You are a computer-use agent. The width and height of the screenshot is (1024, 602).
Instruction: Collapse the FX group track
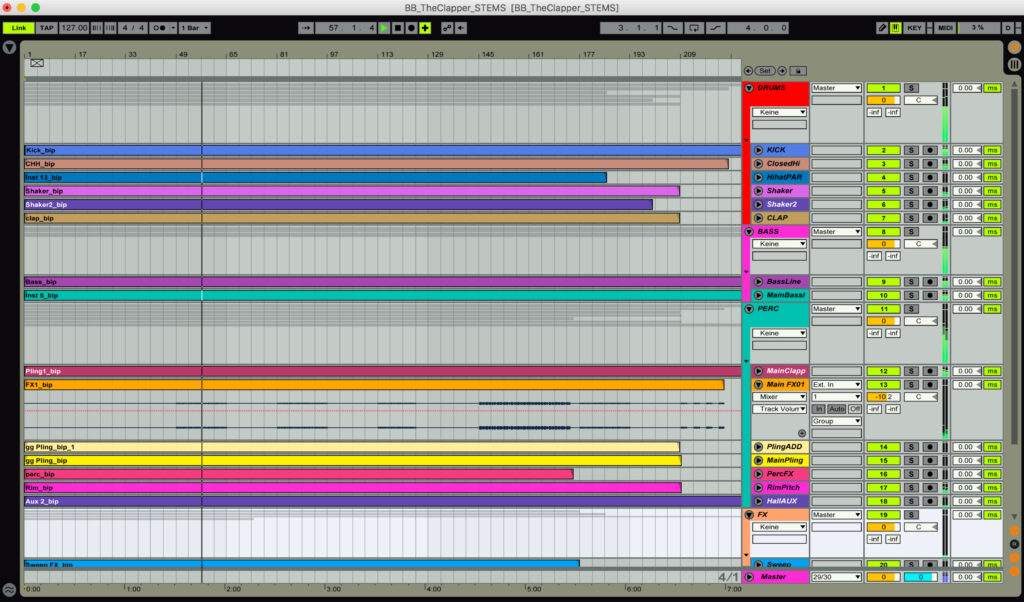pos(749,515)
